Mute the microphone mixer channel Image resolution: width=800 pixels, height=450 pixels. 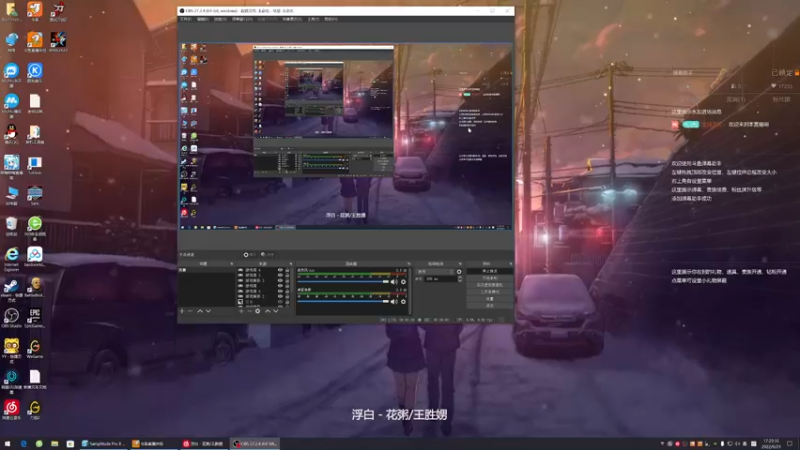pyautogui.click(x=394, y=282)
